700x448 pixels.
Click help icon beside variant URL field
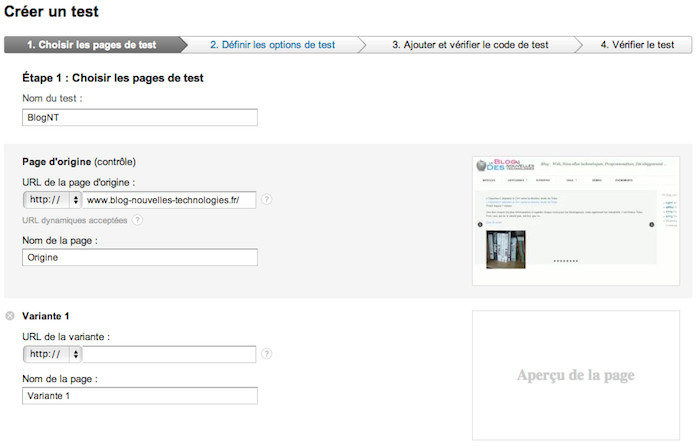[x=266, y=354]
